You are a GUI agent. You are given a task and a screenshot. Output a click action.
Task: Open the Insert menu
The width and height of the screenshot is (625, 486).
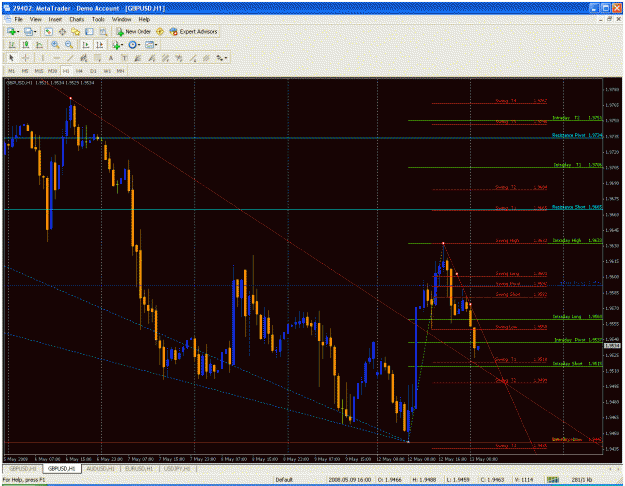pyautogui.click(x=55, y=19)
